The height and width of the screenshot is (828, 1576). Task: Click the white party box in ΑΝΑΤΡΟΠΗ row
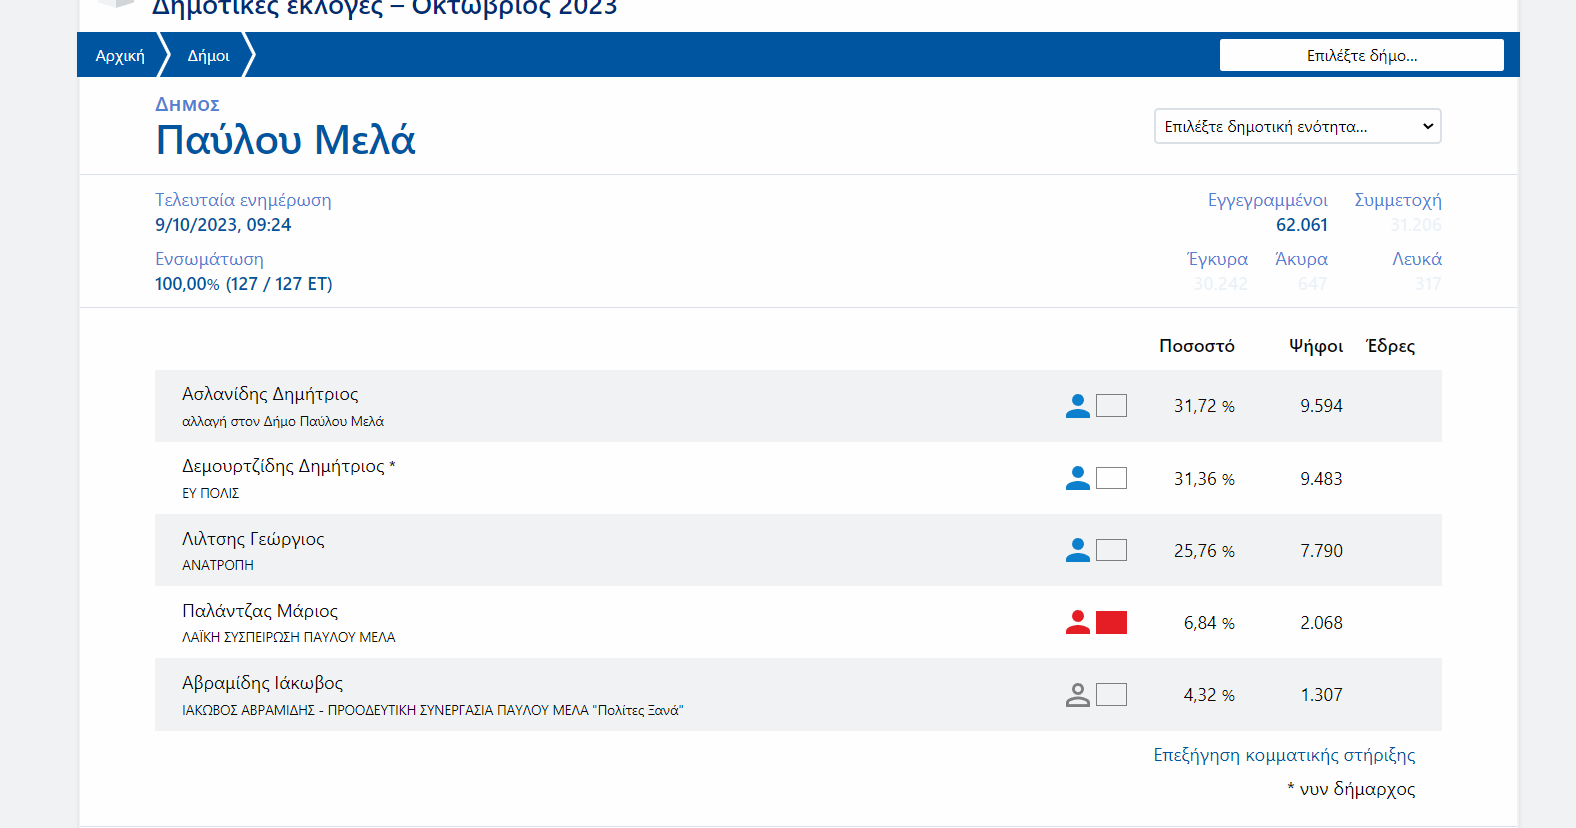[1111, 550]
